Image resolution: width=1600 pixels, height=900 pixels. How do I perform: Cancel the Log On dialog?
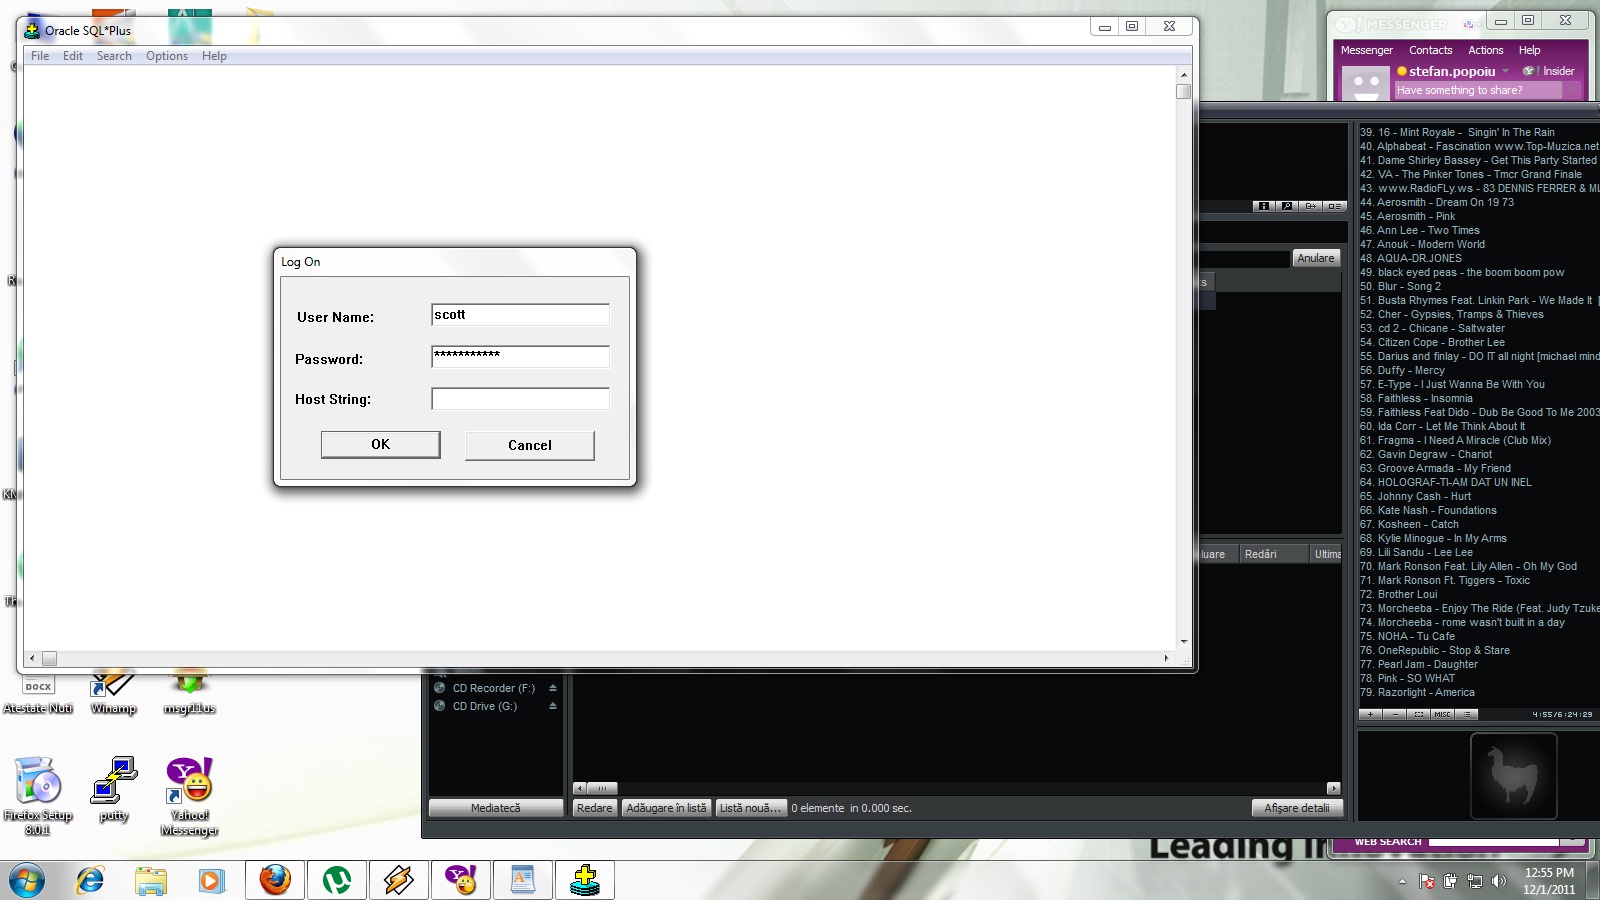tap(529, 446)
